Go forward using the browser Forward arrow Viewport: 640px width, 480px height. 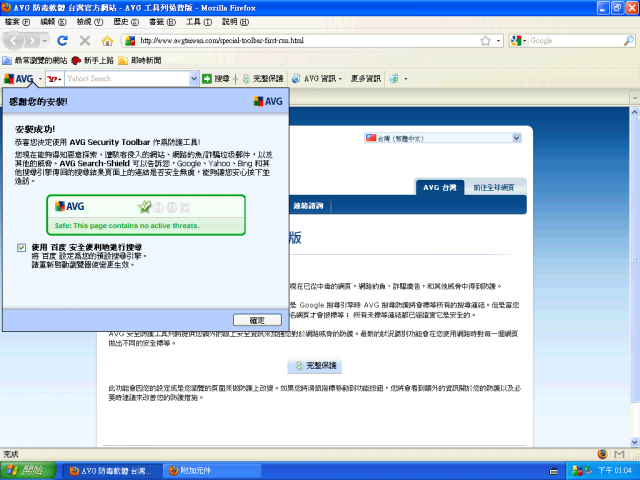coord(32,40)
